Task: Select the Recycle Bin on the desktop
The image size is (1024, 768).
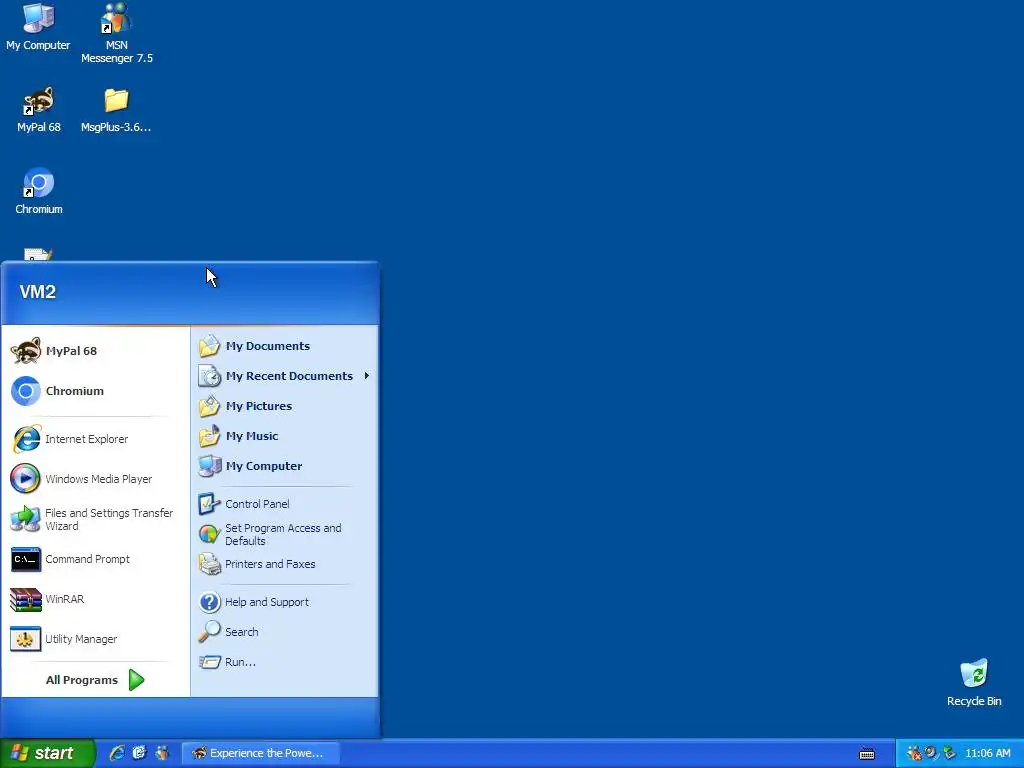Action: (974, 683)
